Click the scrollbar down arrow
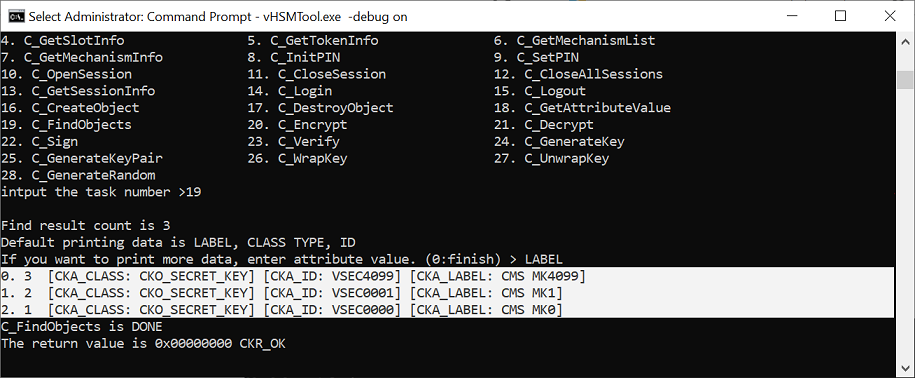The width and height of the screenshot is (915, 378). [x=905, y=368]
